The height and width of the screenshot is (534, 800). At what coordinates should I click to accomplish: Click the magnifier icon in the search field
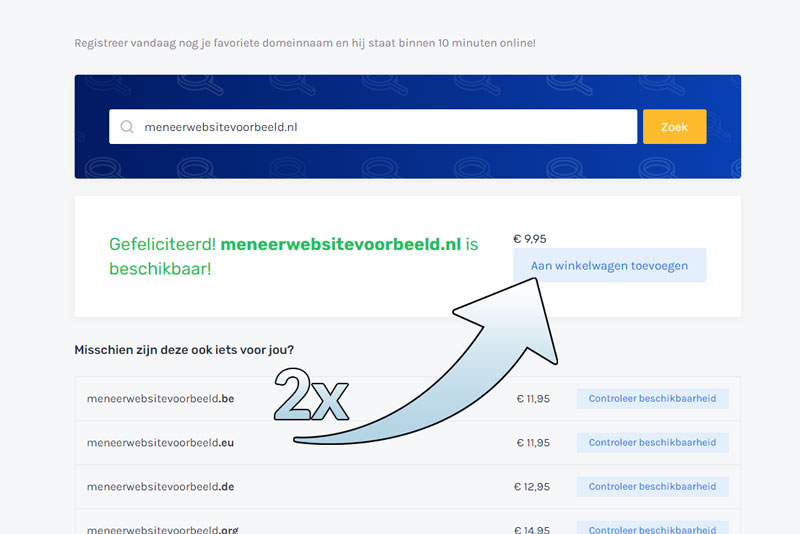coord(127,127)
